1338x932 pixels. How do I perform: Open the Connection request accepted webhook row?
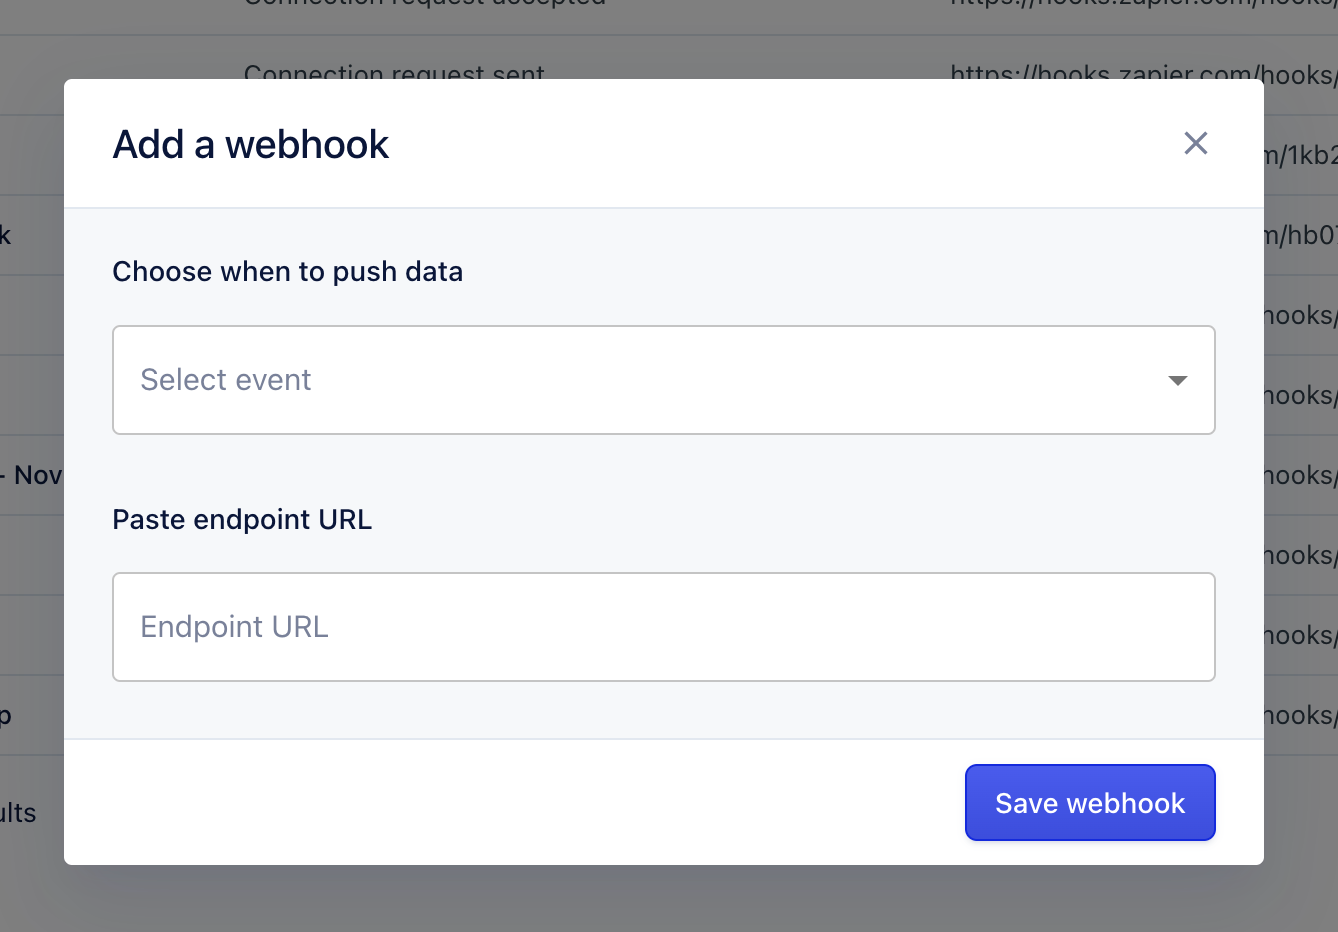tap(424, 5)
